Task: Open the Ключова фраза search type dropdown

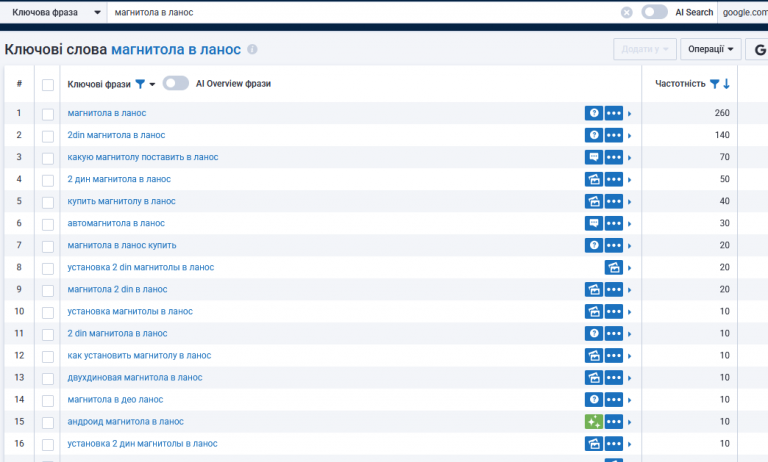Action: click(x=54, y=12)
